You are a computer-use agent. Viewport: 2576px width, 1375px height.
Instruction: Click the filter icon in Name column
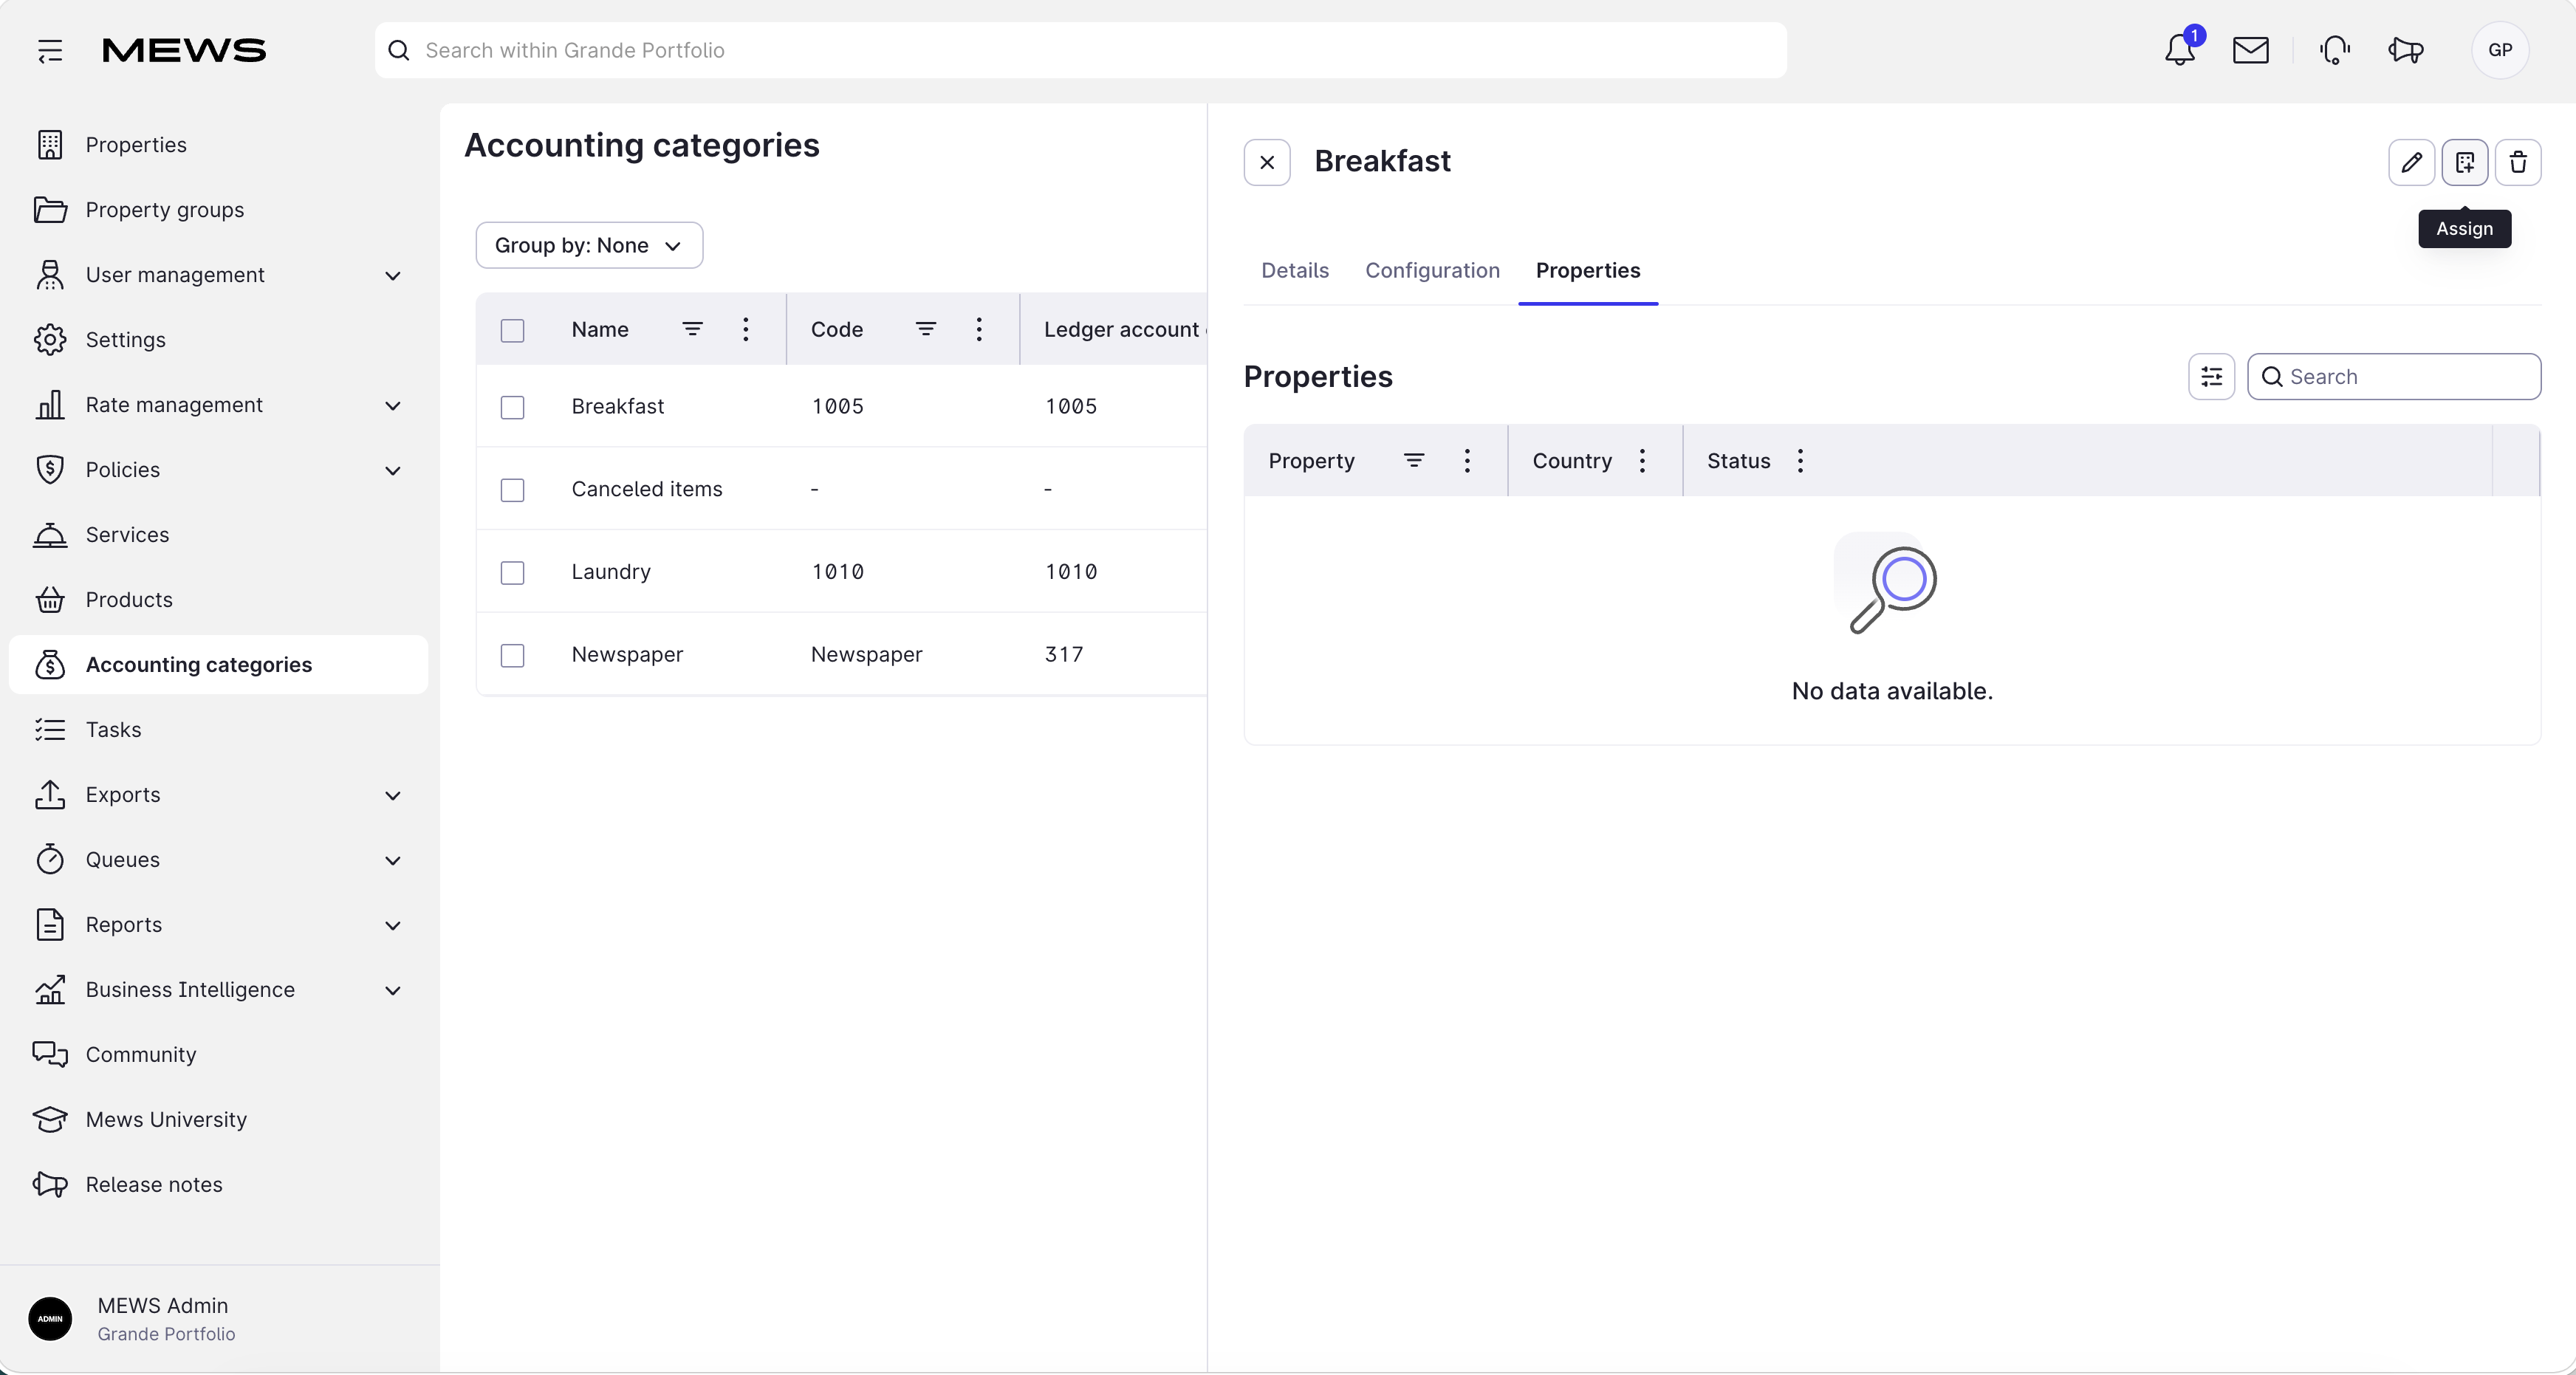[x=692, y=329]
